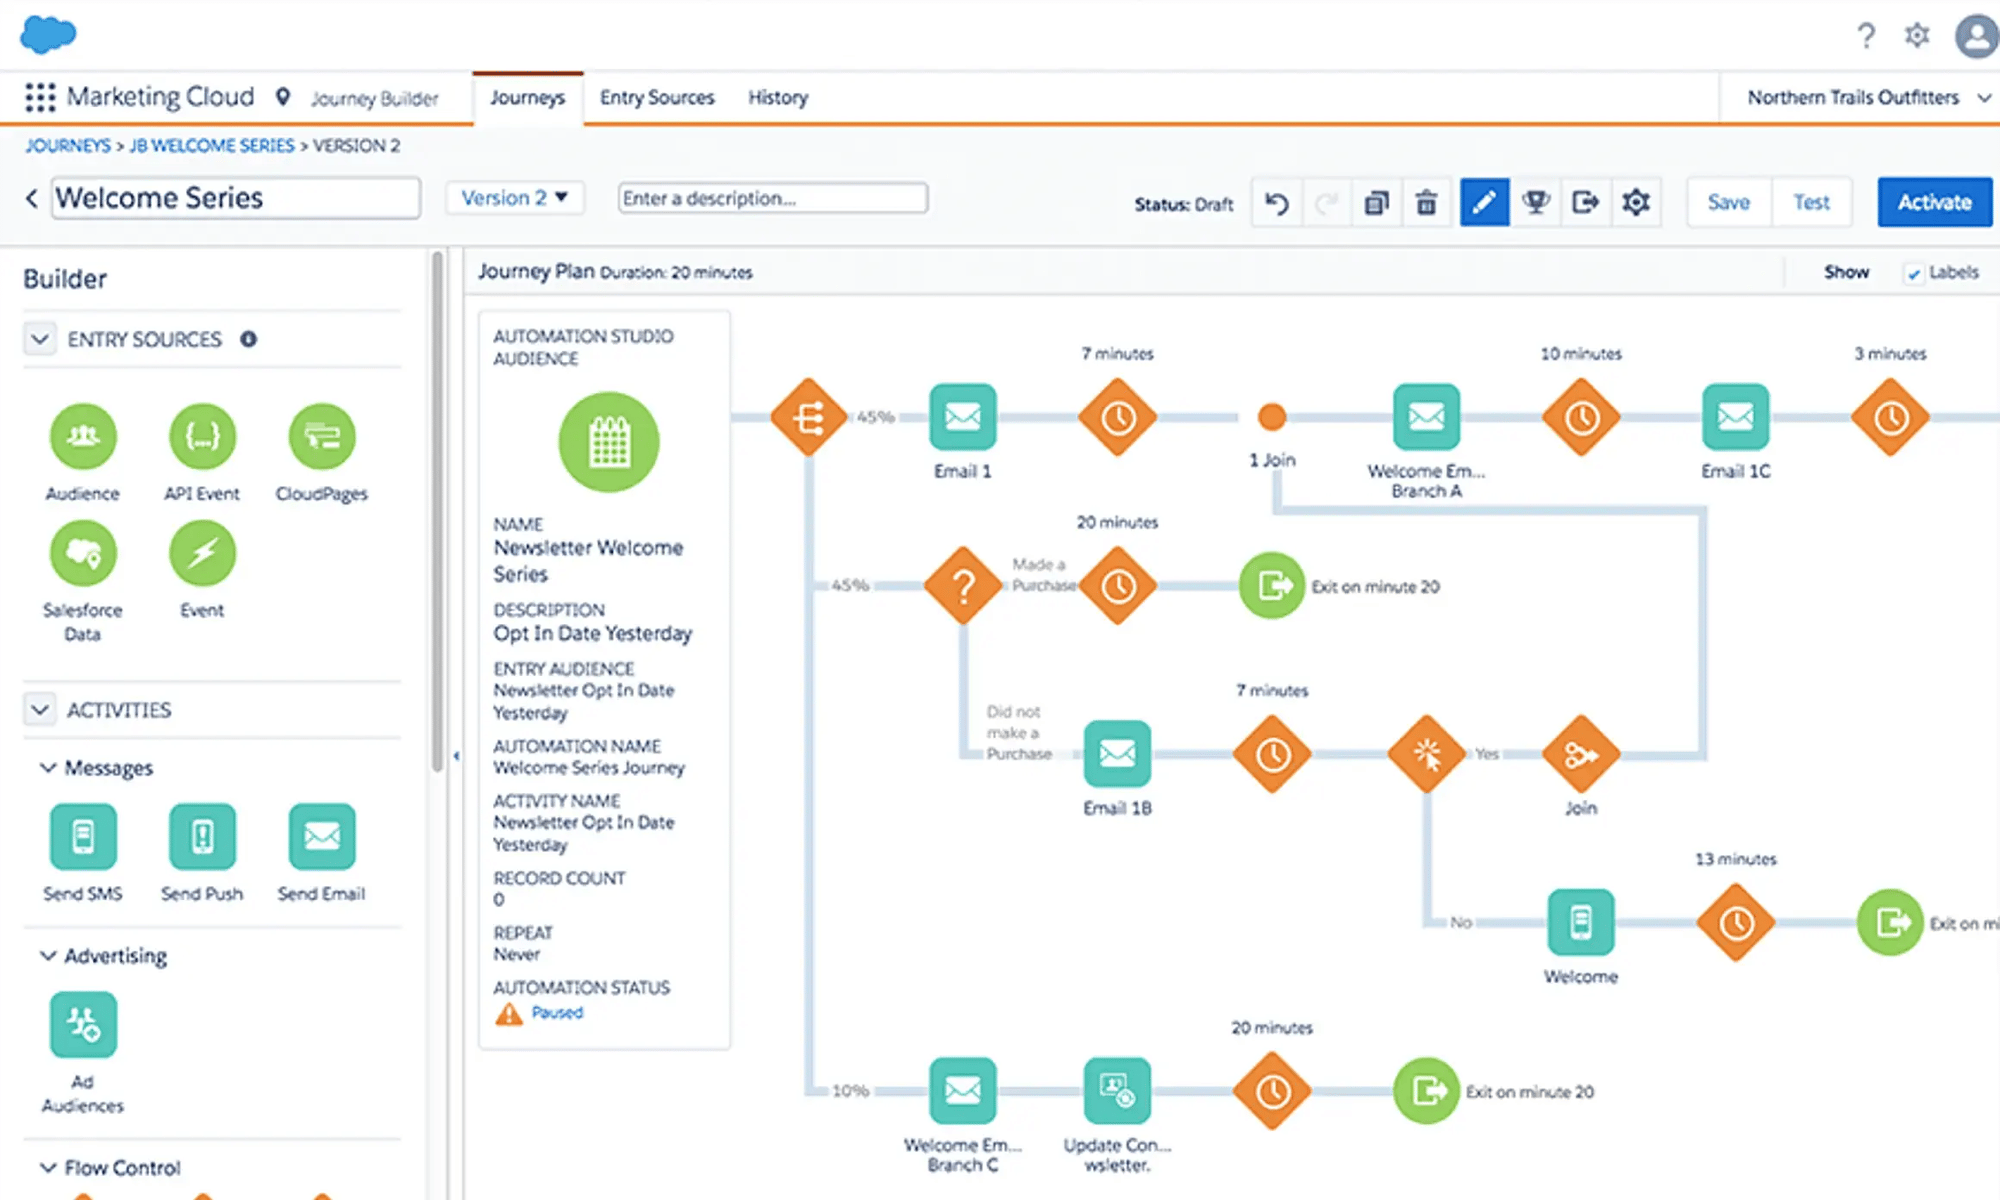The width and height of the screenshot is (2000, 1200).
Task: Collapse the Builder panel with the arrow handle
Action: 456,756
